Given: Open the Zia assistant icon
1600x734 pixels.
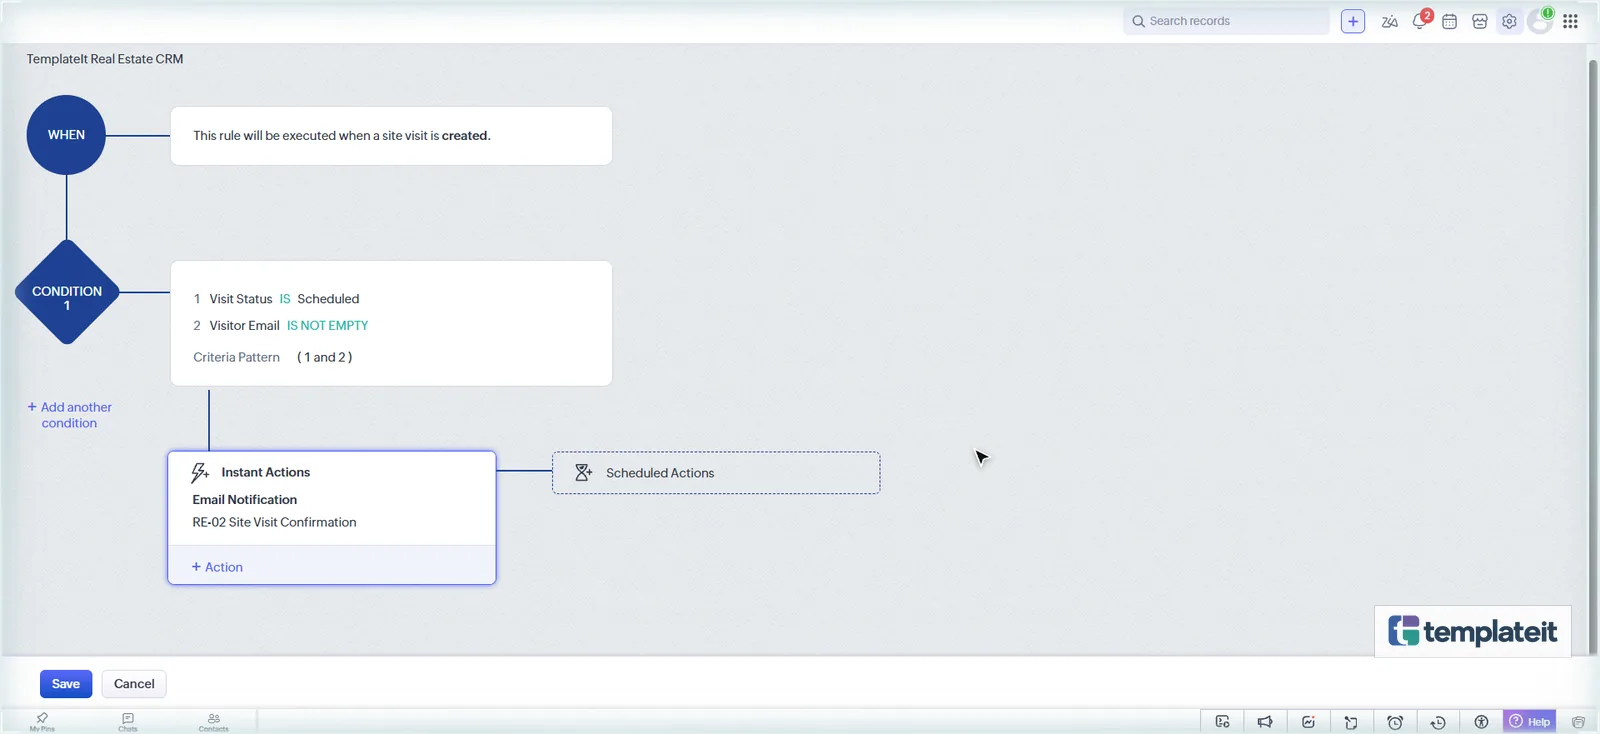Looking at the screenshot, I should click(1389, 21).
